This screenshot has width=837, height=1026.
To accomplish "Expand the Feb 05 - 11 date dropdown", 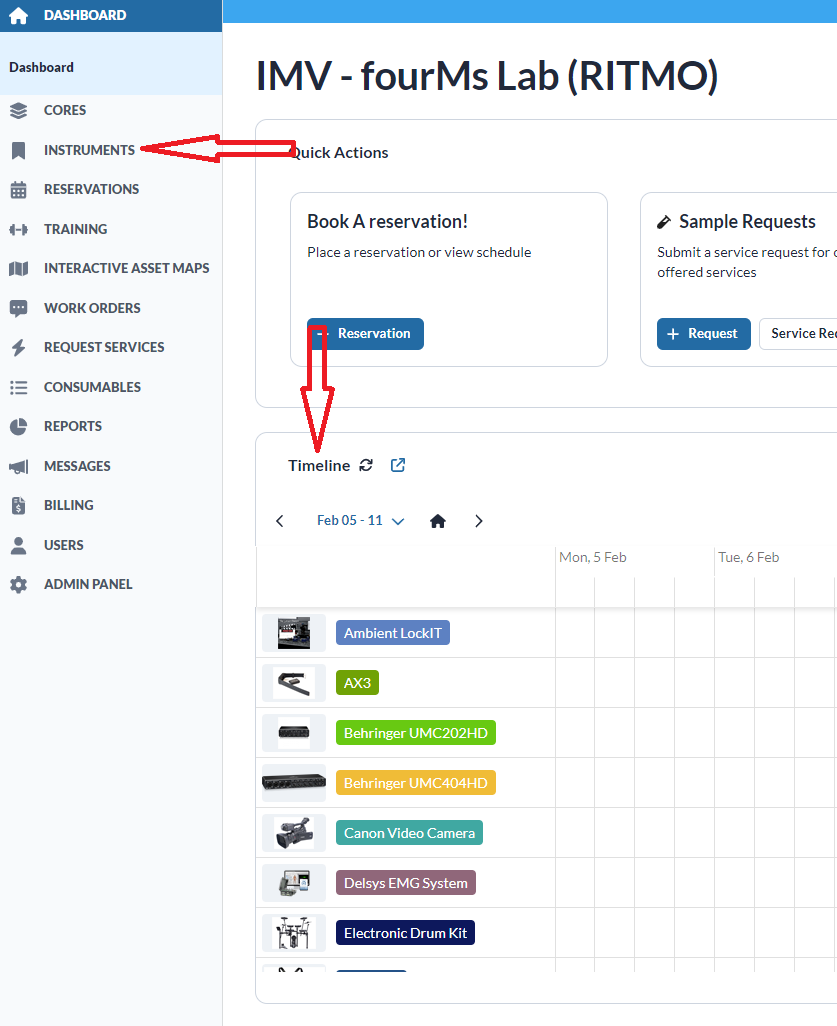I will pos(361,521).
